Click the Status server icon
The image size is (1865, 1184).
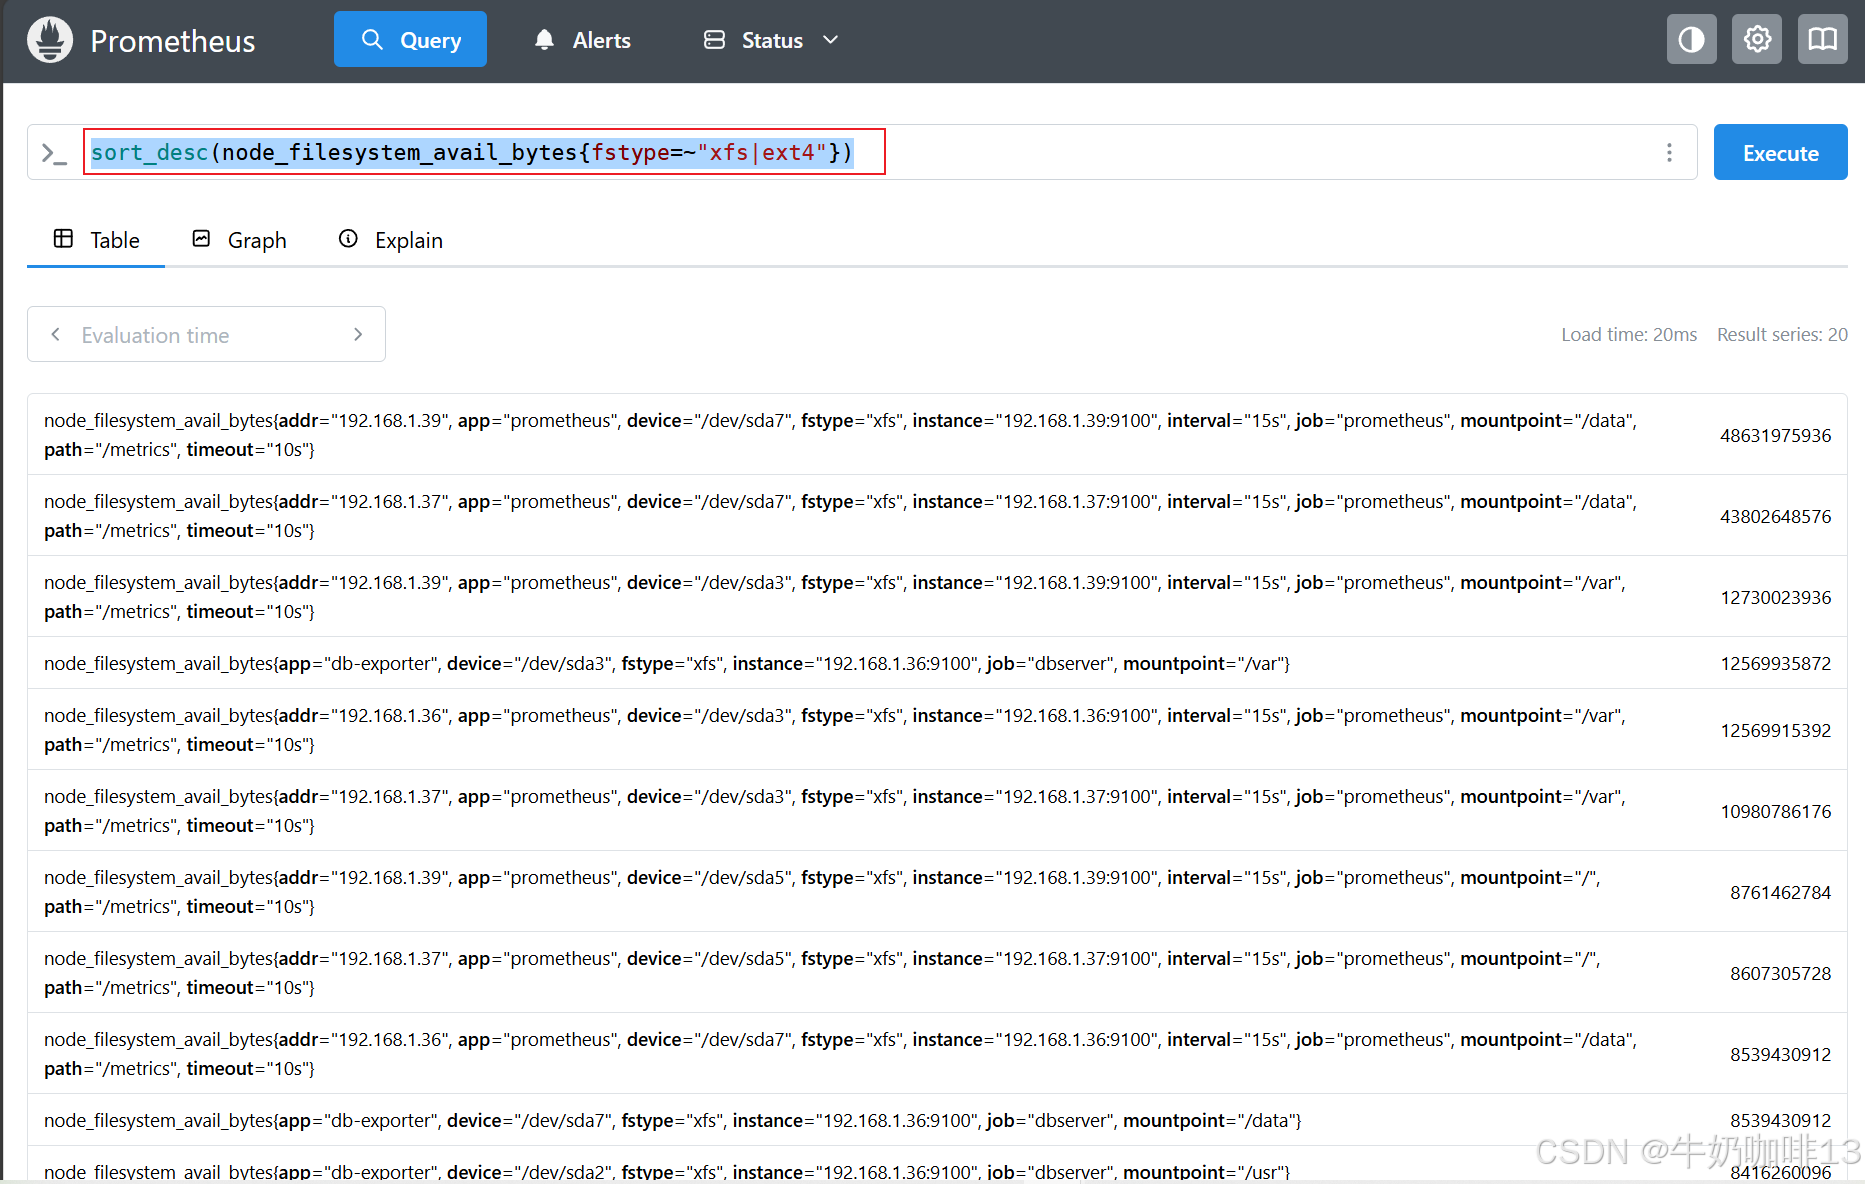coord(714,40)
